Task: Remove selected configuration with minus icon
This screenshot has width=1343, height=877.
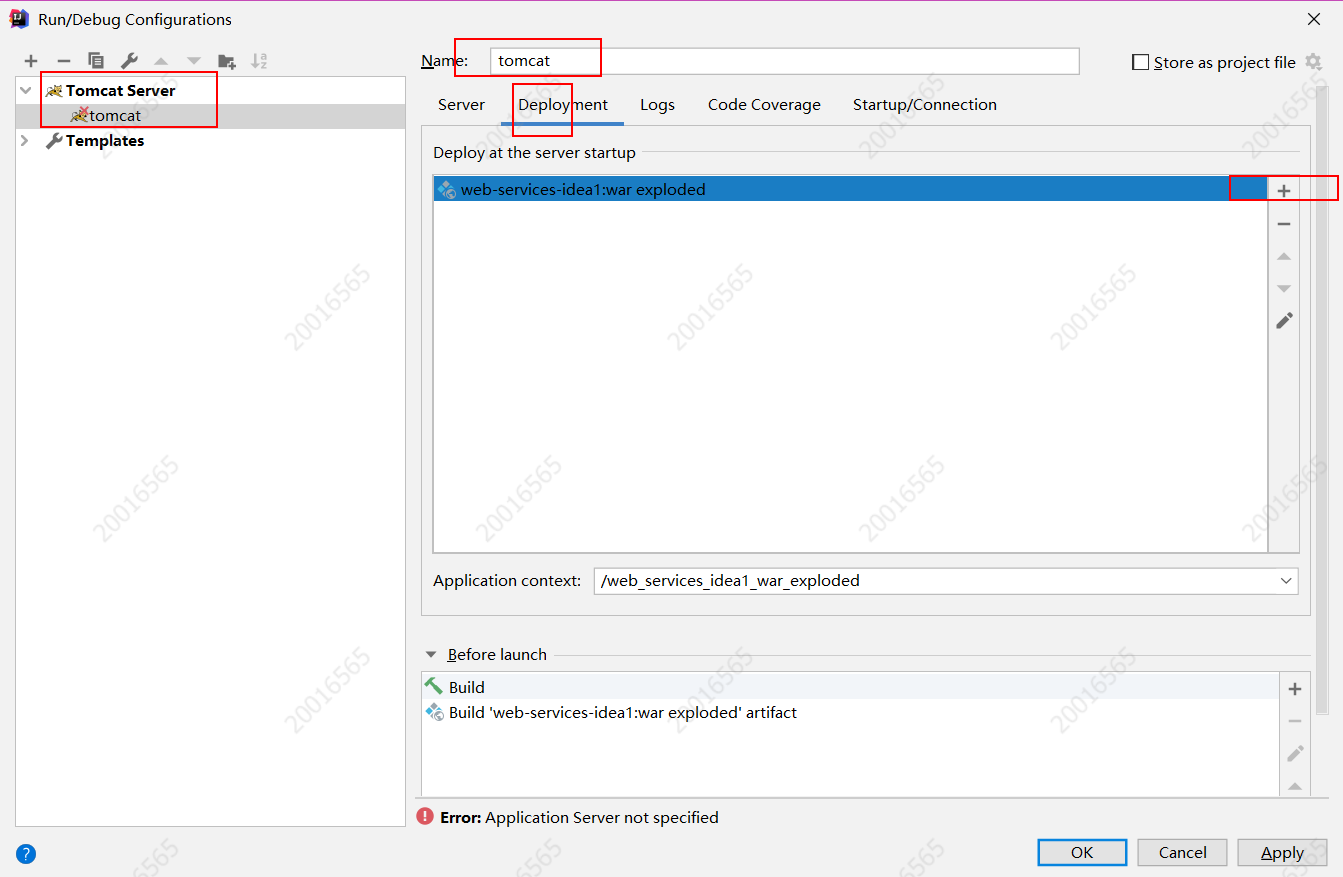Action: coord(64,61)
